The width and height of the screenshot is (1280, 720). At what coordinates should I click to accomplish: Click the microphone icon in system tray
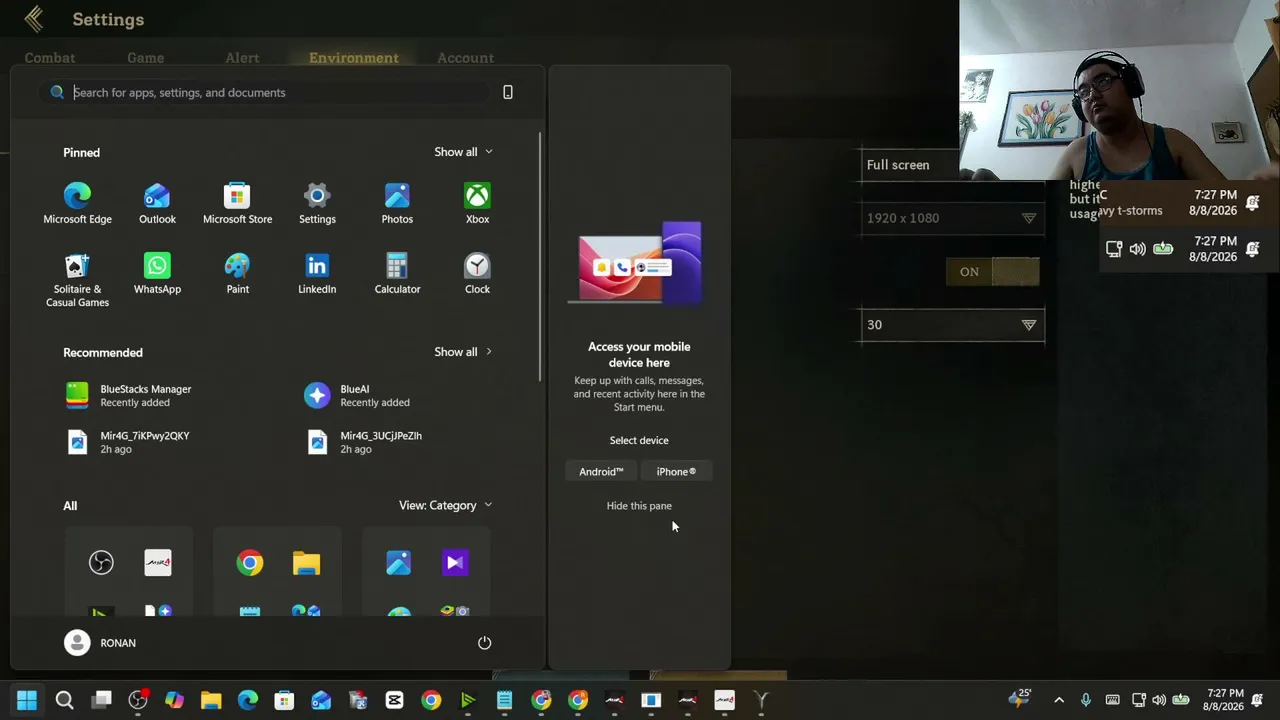click(1086, 700)
